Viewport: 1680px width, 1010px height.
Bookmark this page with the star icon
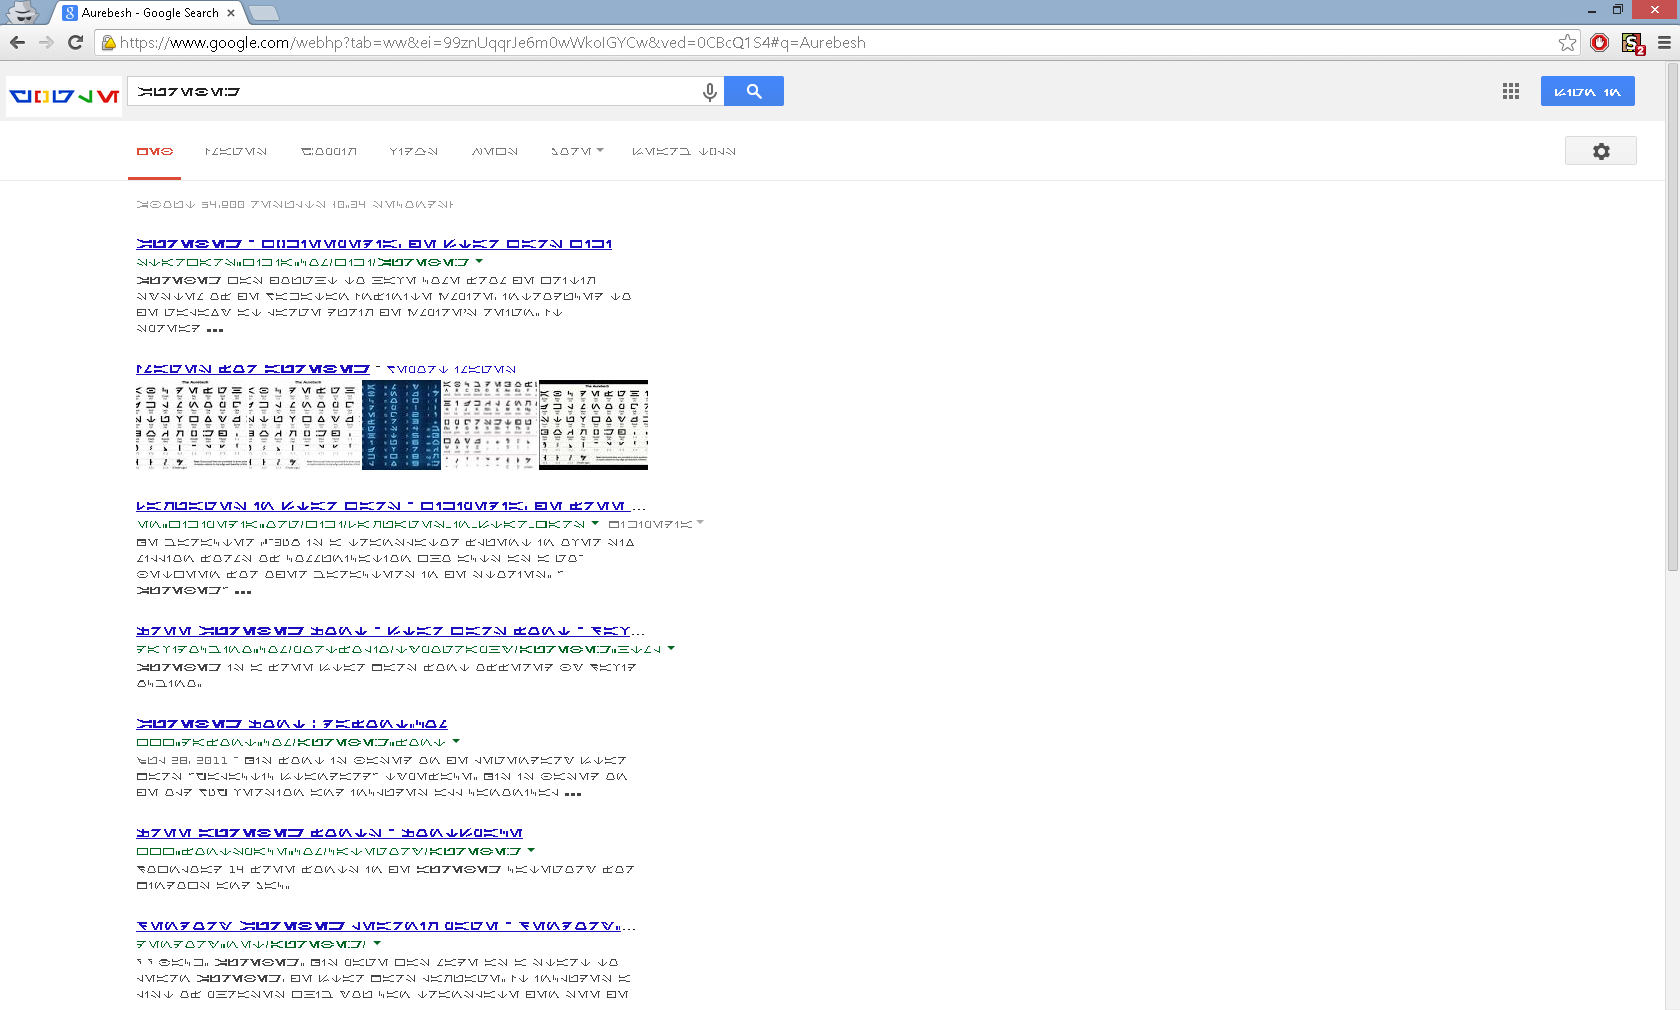(x=1567, y=42)
